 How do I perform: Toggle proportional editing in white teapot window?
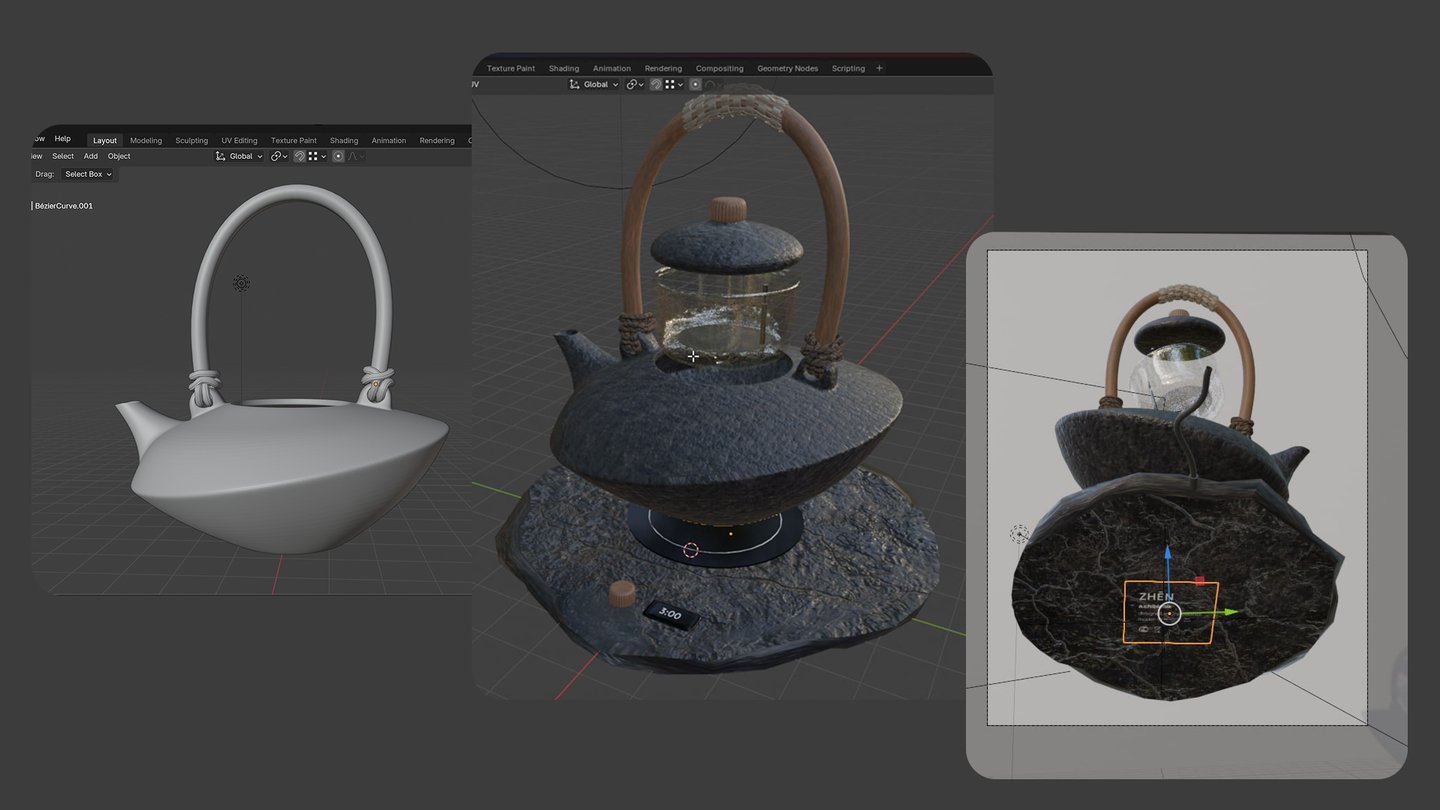(338, 156)
